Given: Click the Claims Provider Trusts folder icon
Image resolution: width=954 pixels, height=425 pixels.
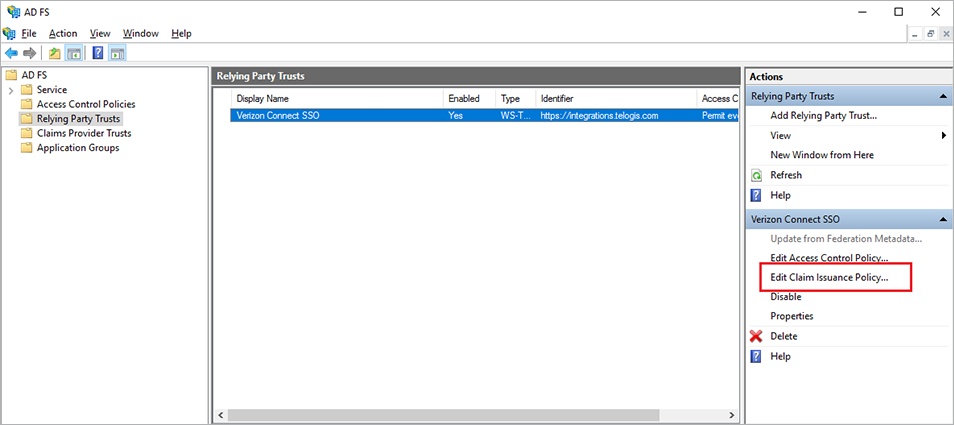Looking at the screenshot, I should (x=26, y=133).
